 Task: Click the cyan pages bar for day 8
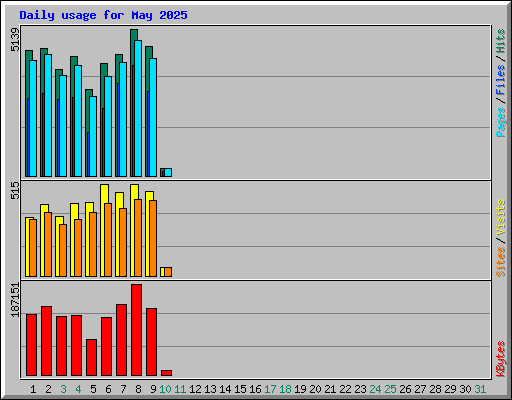pos(138,108)
